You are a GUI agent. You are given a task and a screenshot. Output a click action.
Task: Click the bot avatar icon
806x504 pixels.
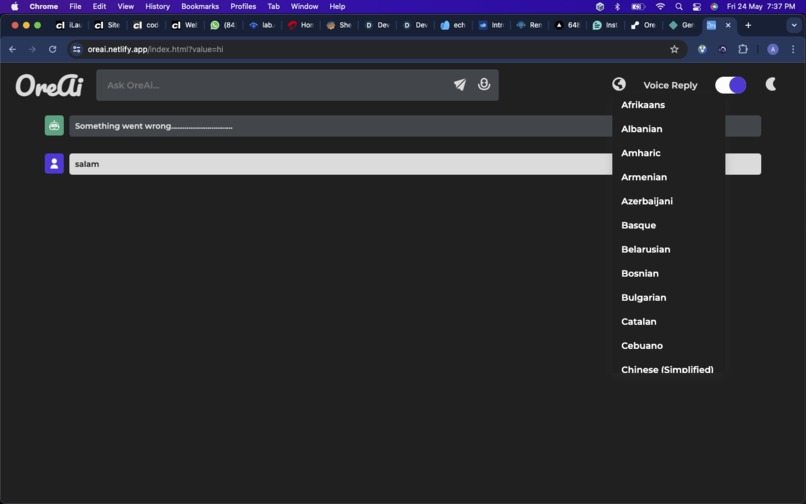(54, 125)
